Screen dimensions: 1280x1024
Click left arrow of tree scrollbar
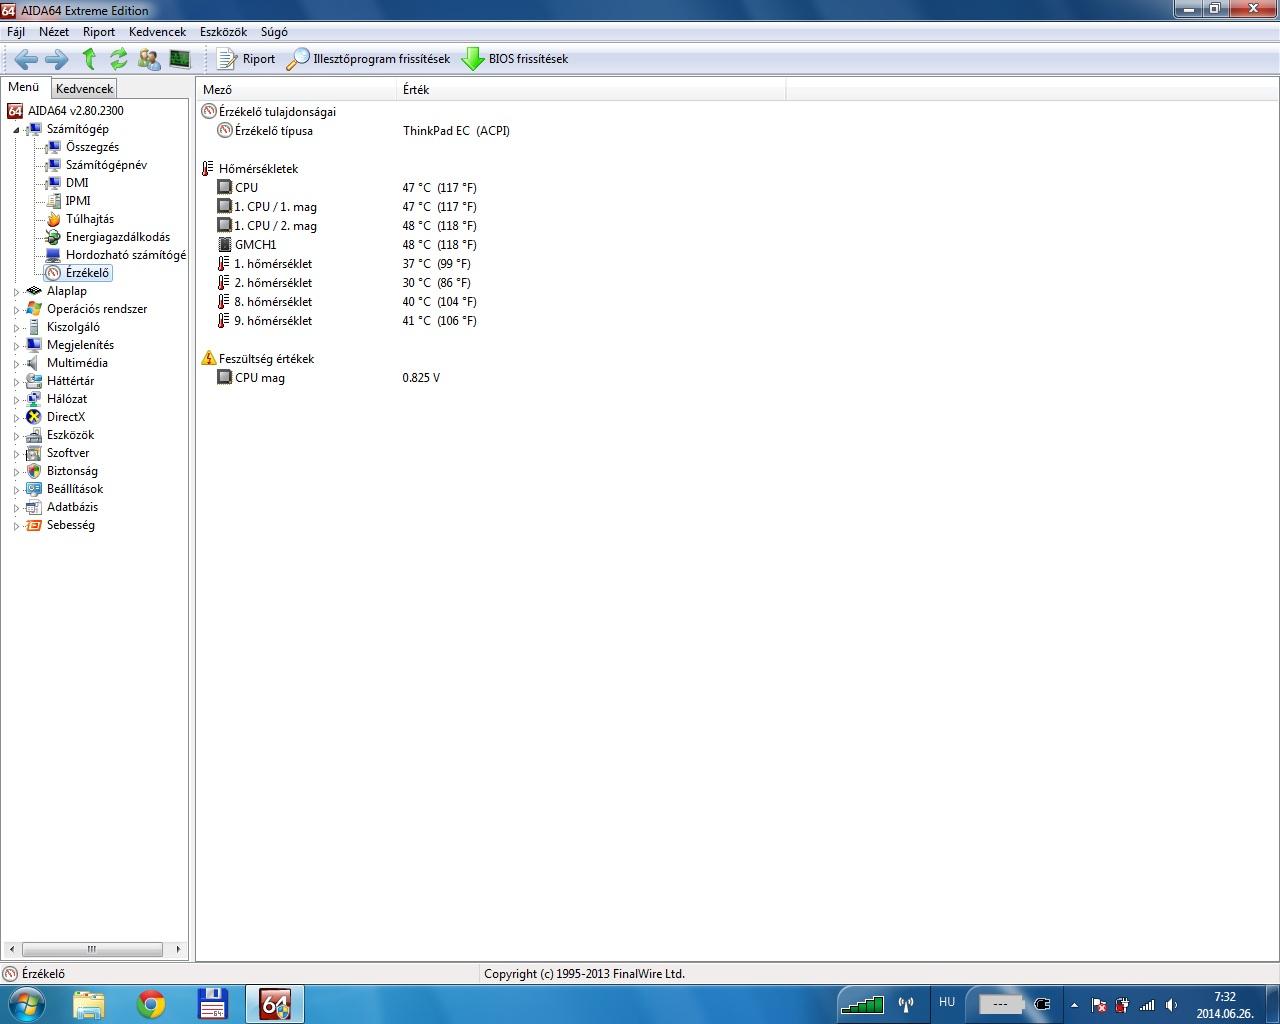tap(11, 949)
